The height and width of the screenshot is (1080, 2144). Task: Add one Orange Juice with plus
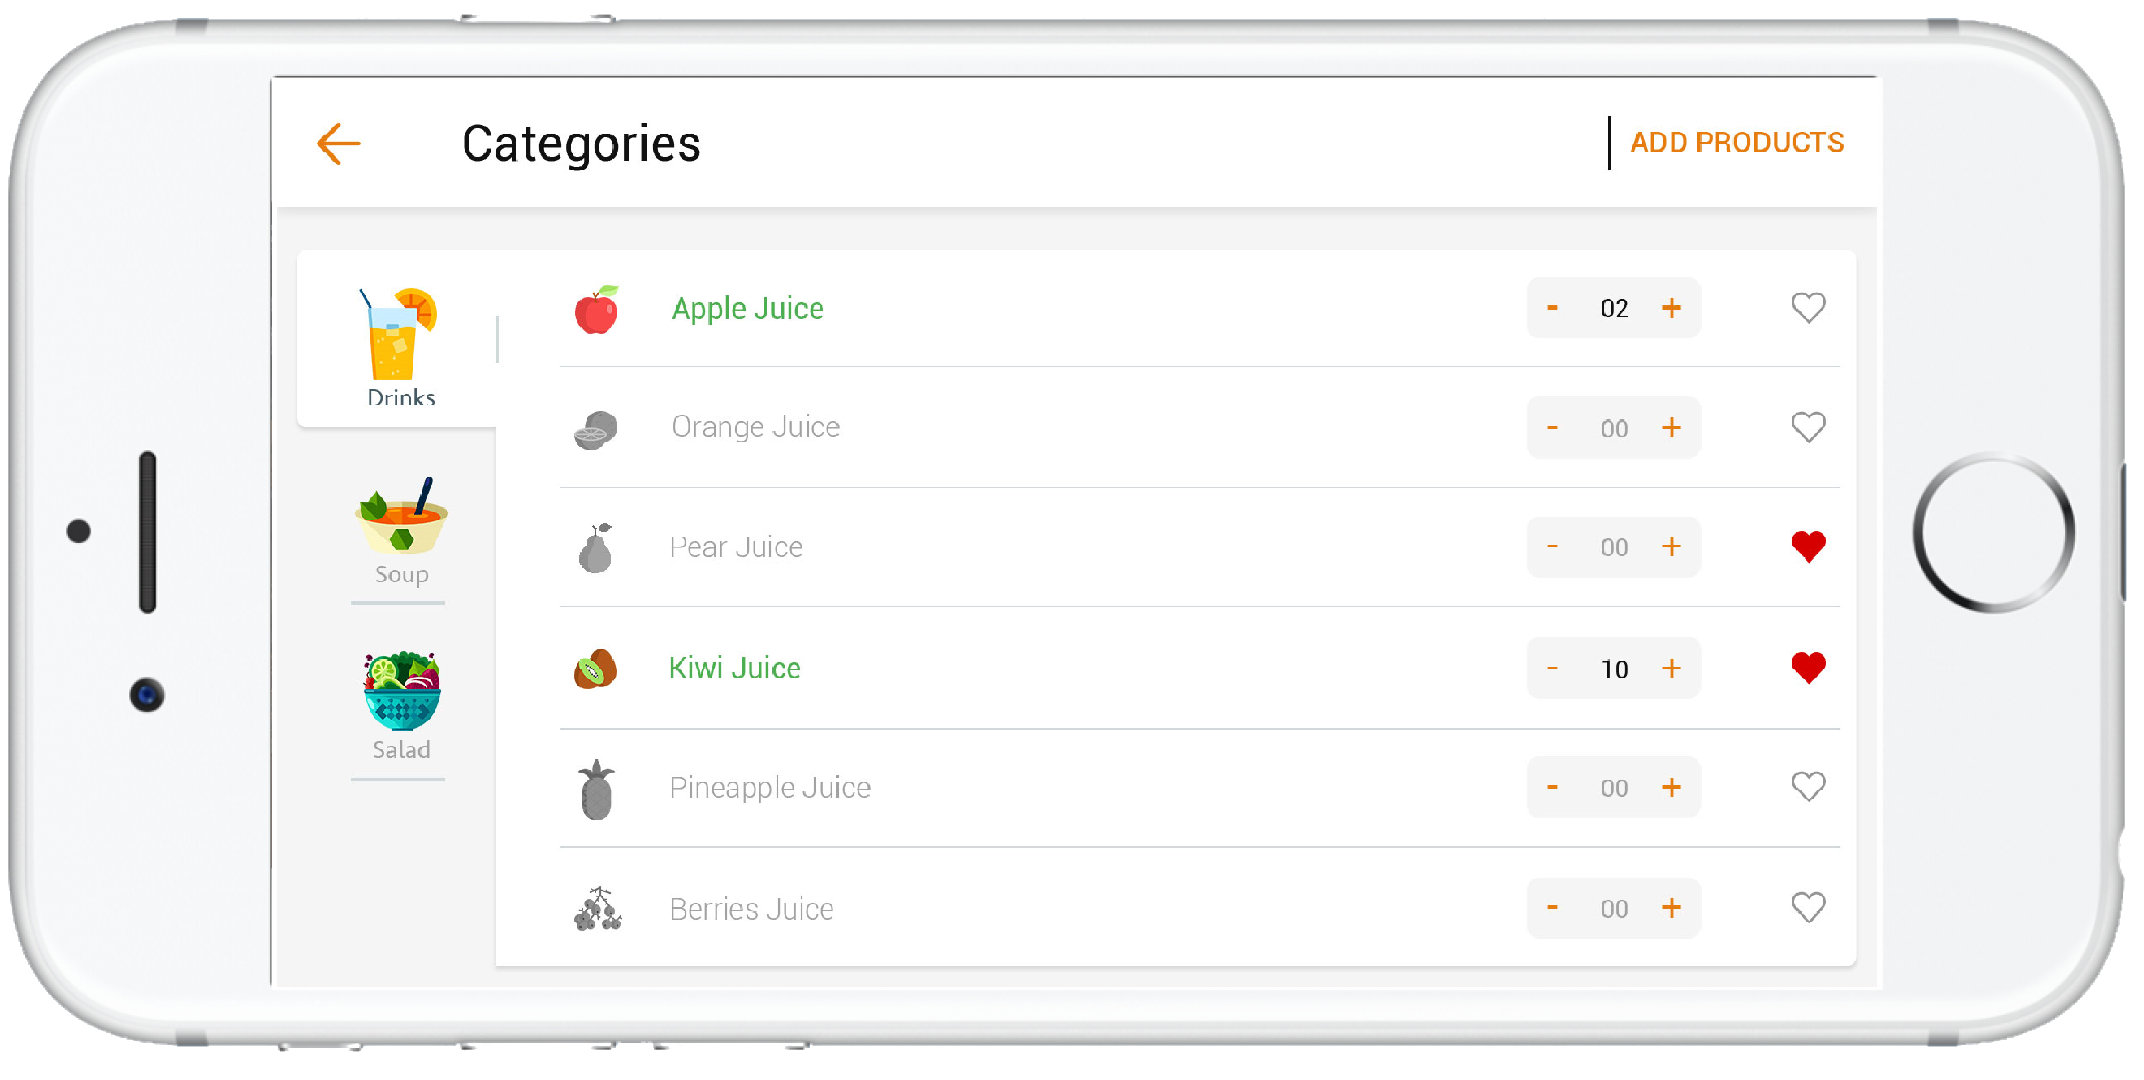coord(1671,428)
